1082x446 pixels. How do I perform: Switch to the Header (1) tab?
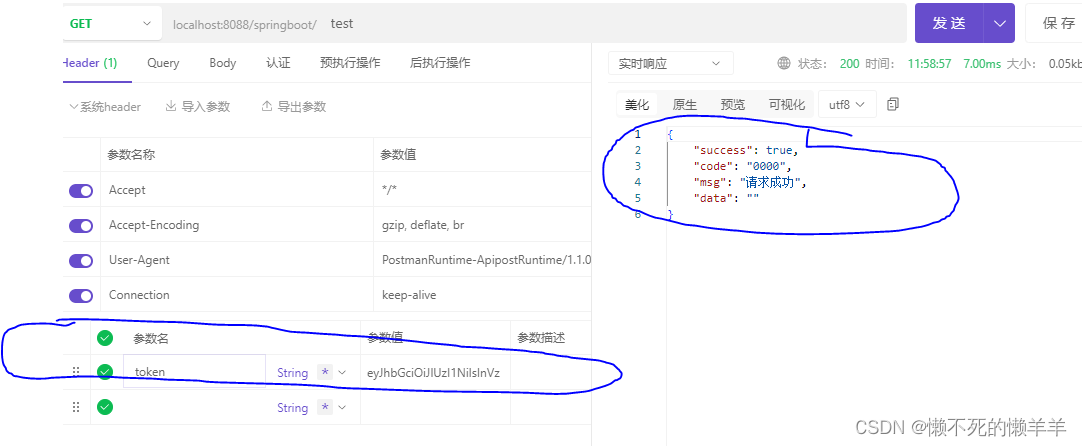(90, 63)
